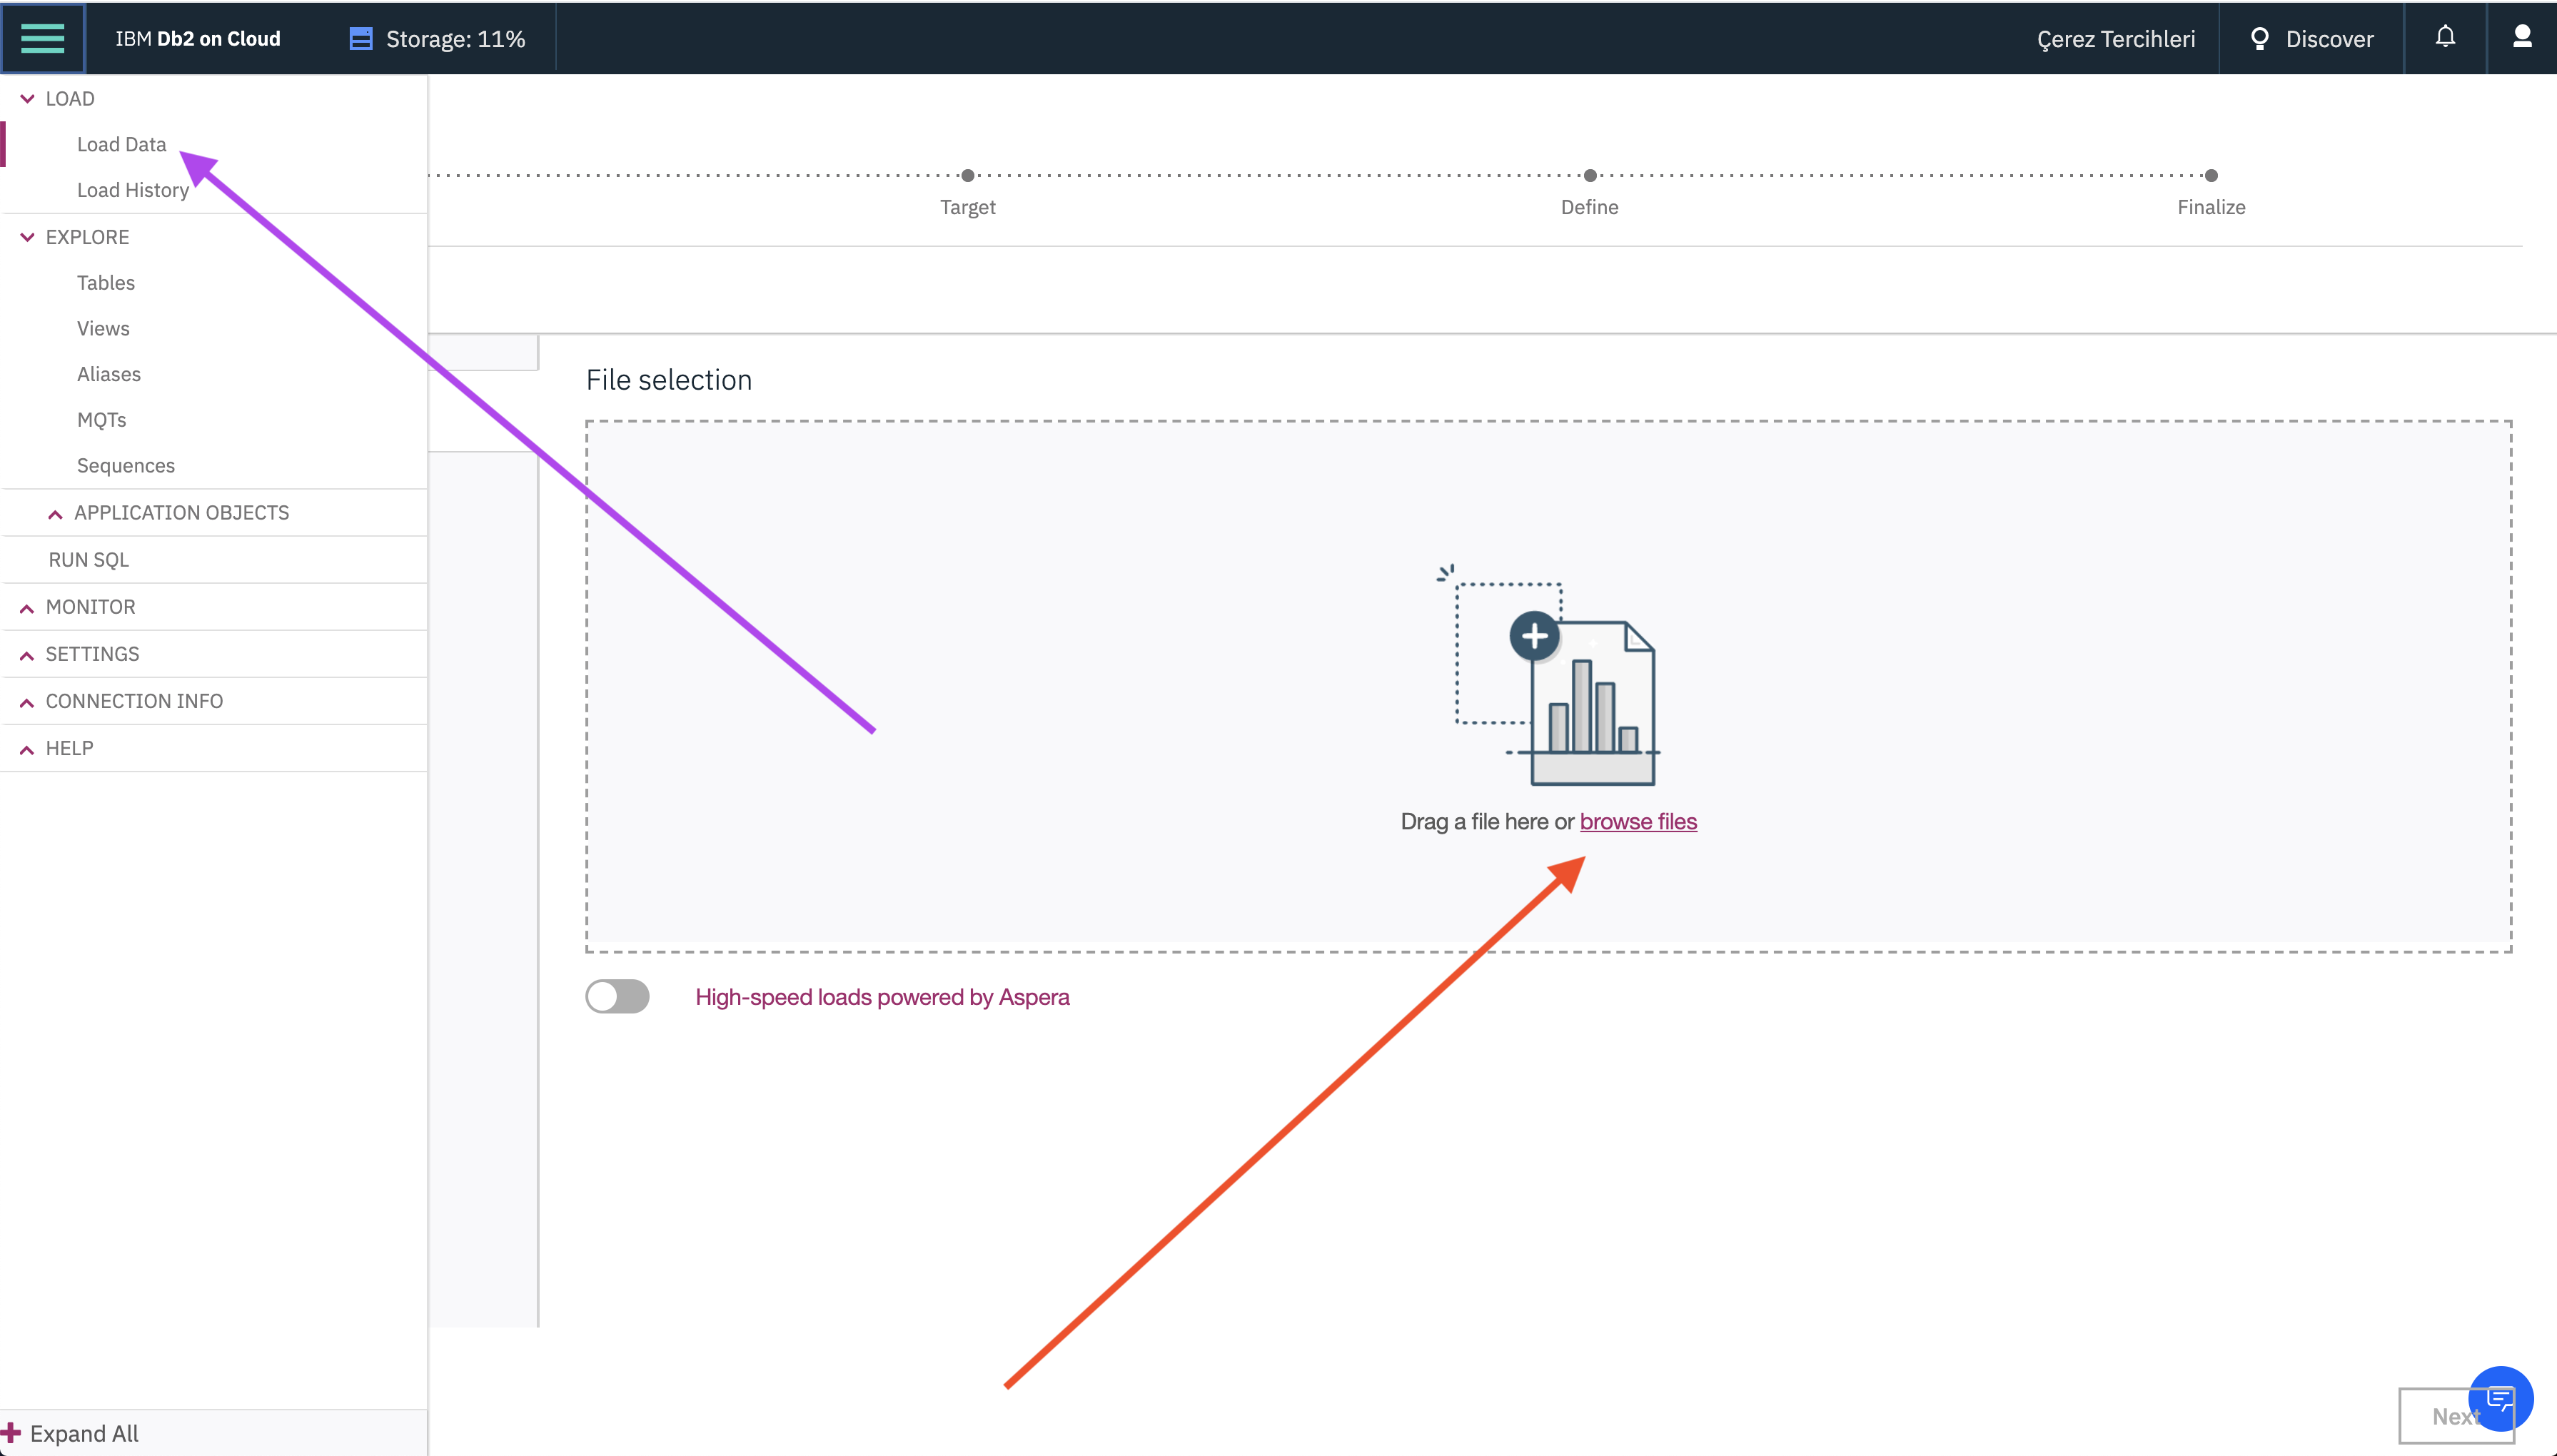Viewport: 2557px width, 1456px height.
Task: Click the Expand All plus icon
Action: tap(12, 1433)
